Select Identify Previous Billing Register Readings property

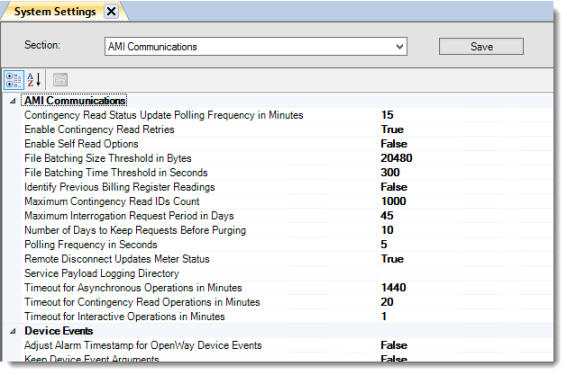tap(119, 187)
